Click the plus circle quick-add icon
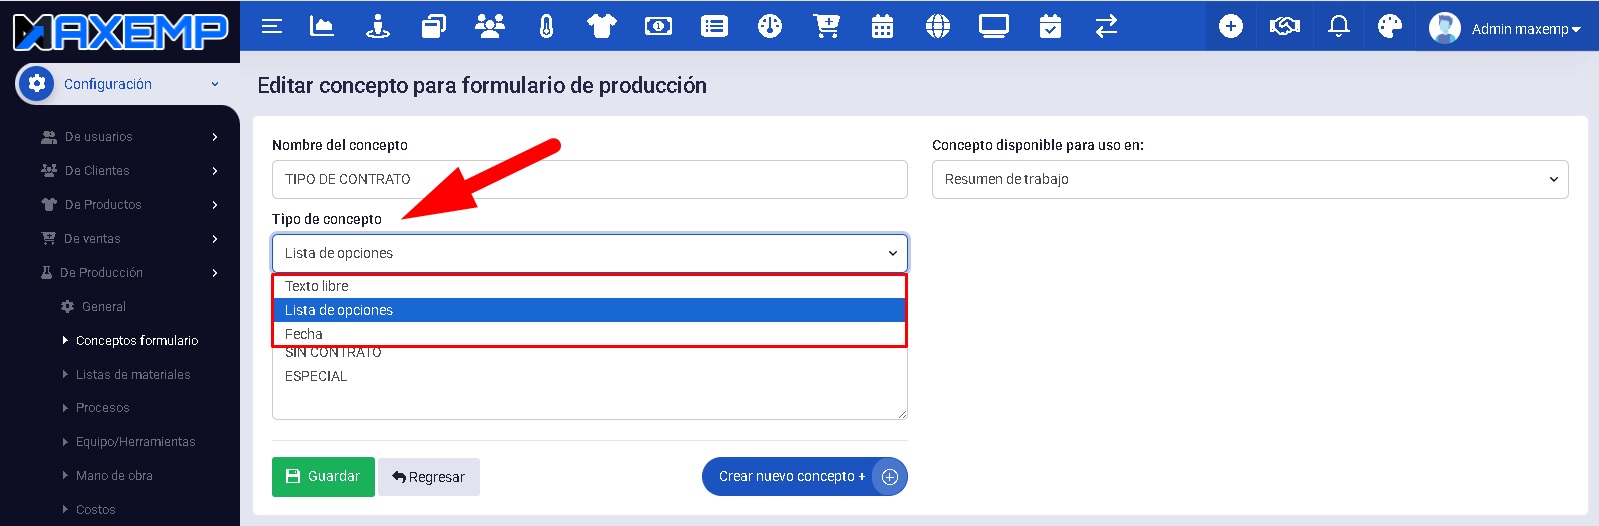Image resolution: width=1599 pixels, height=526 pixels. [x=1231, y=27]
